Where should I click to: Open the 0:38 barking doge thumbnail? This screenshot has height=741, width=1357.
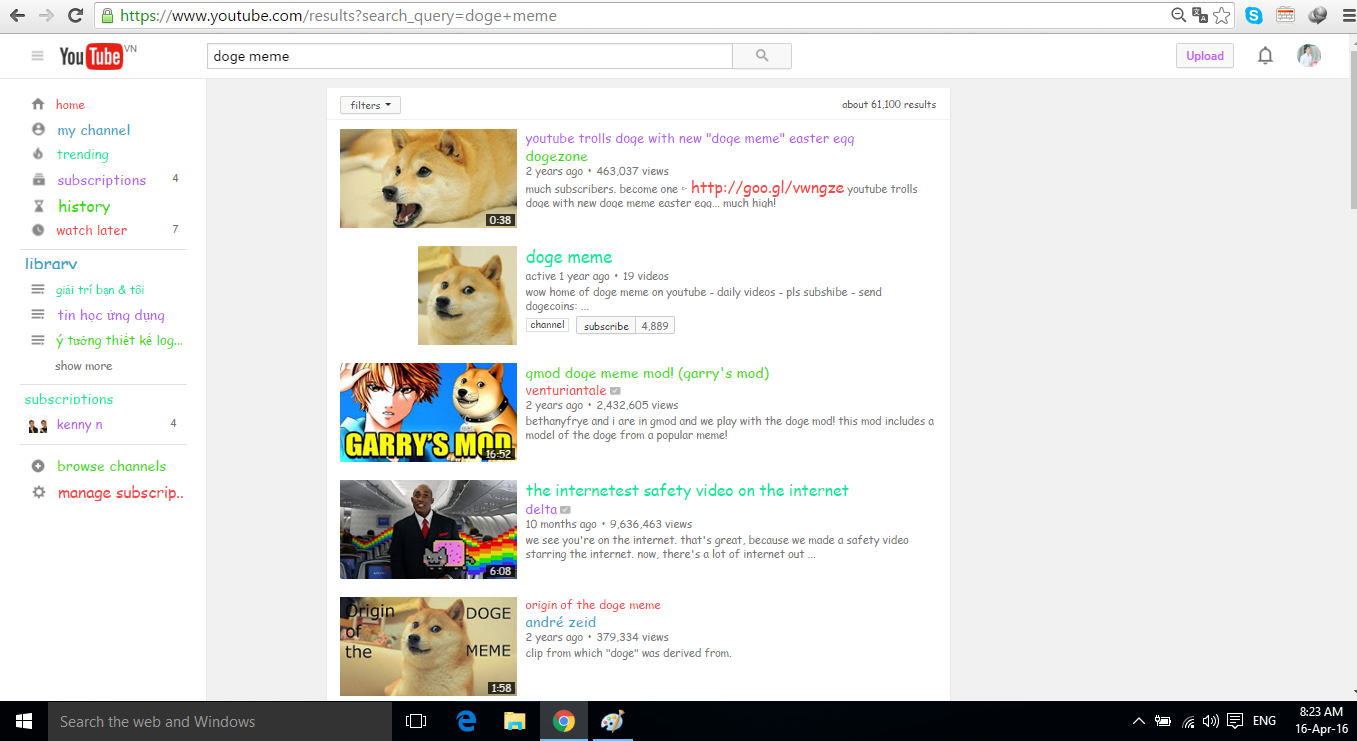click(x=428, y=178)
